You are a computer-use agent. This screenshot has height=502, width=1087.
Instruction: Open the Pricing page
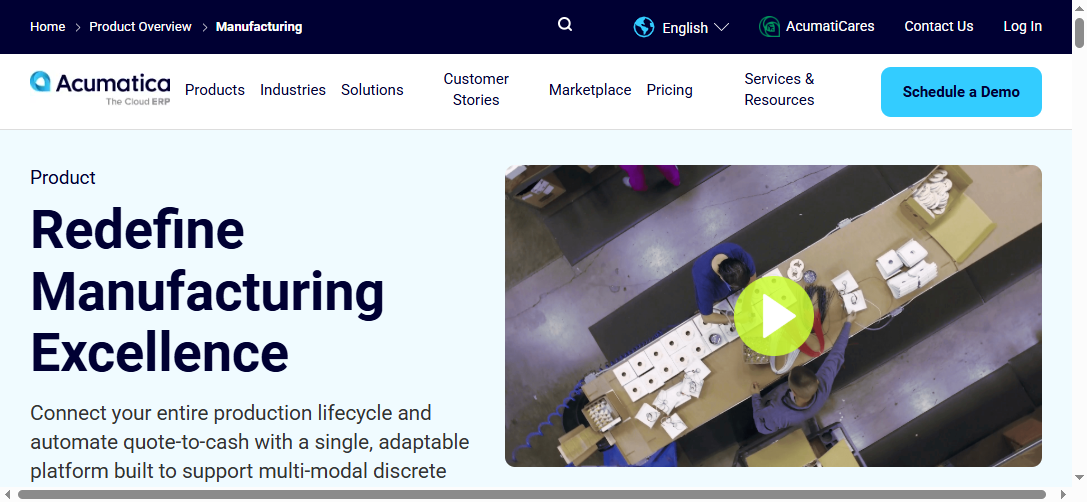click(670, 90)
